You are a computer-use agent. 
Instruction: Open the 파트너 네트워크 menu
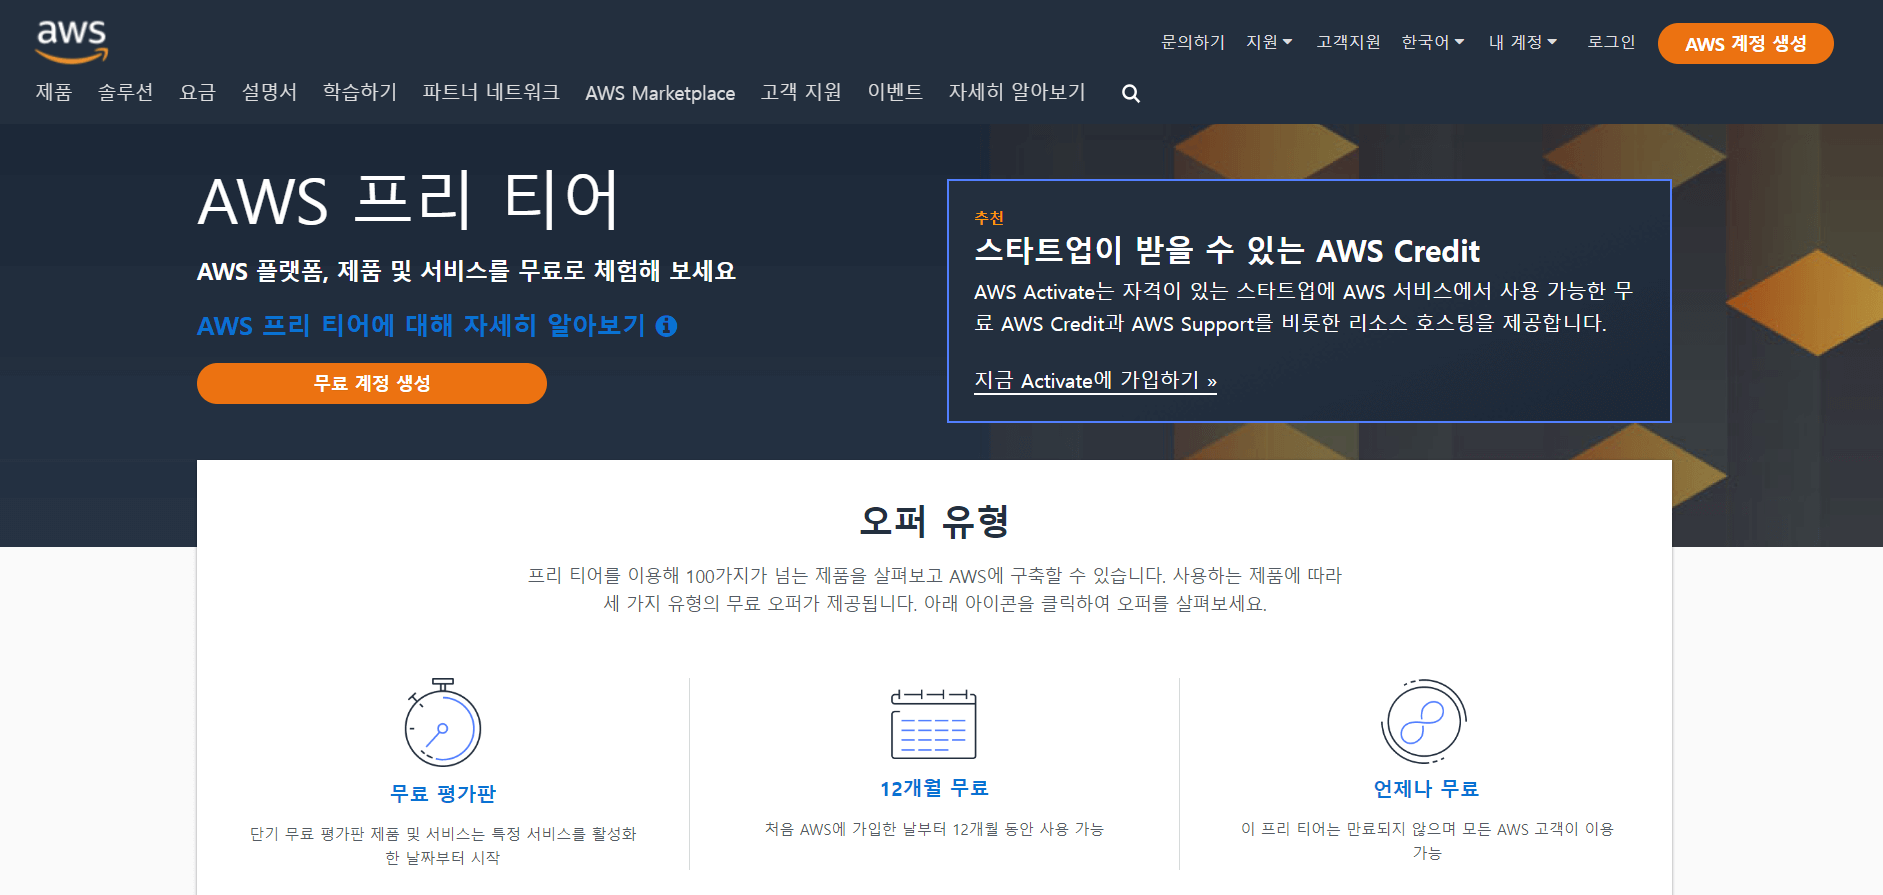(x=491, y=93)
